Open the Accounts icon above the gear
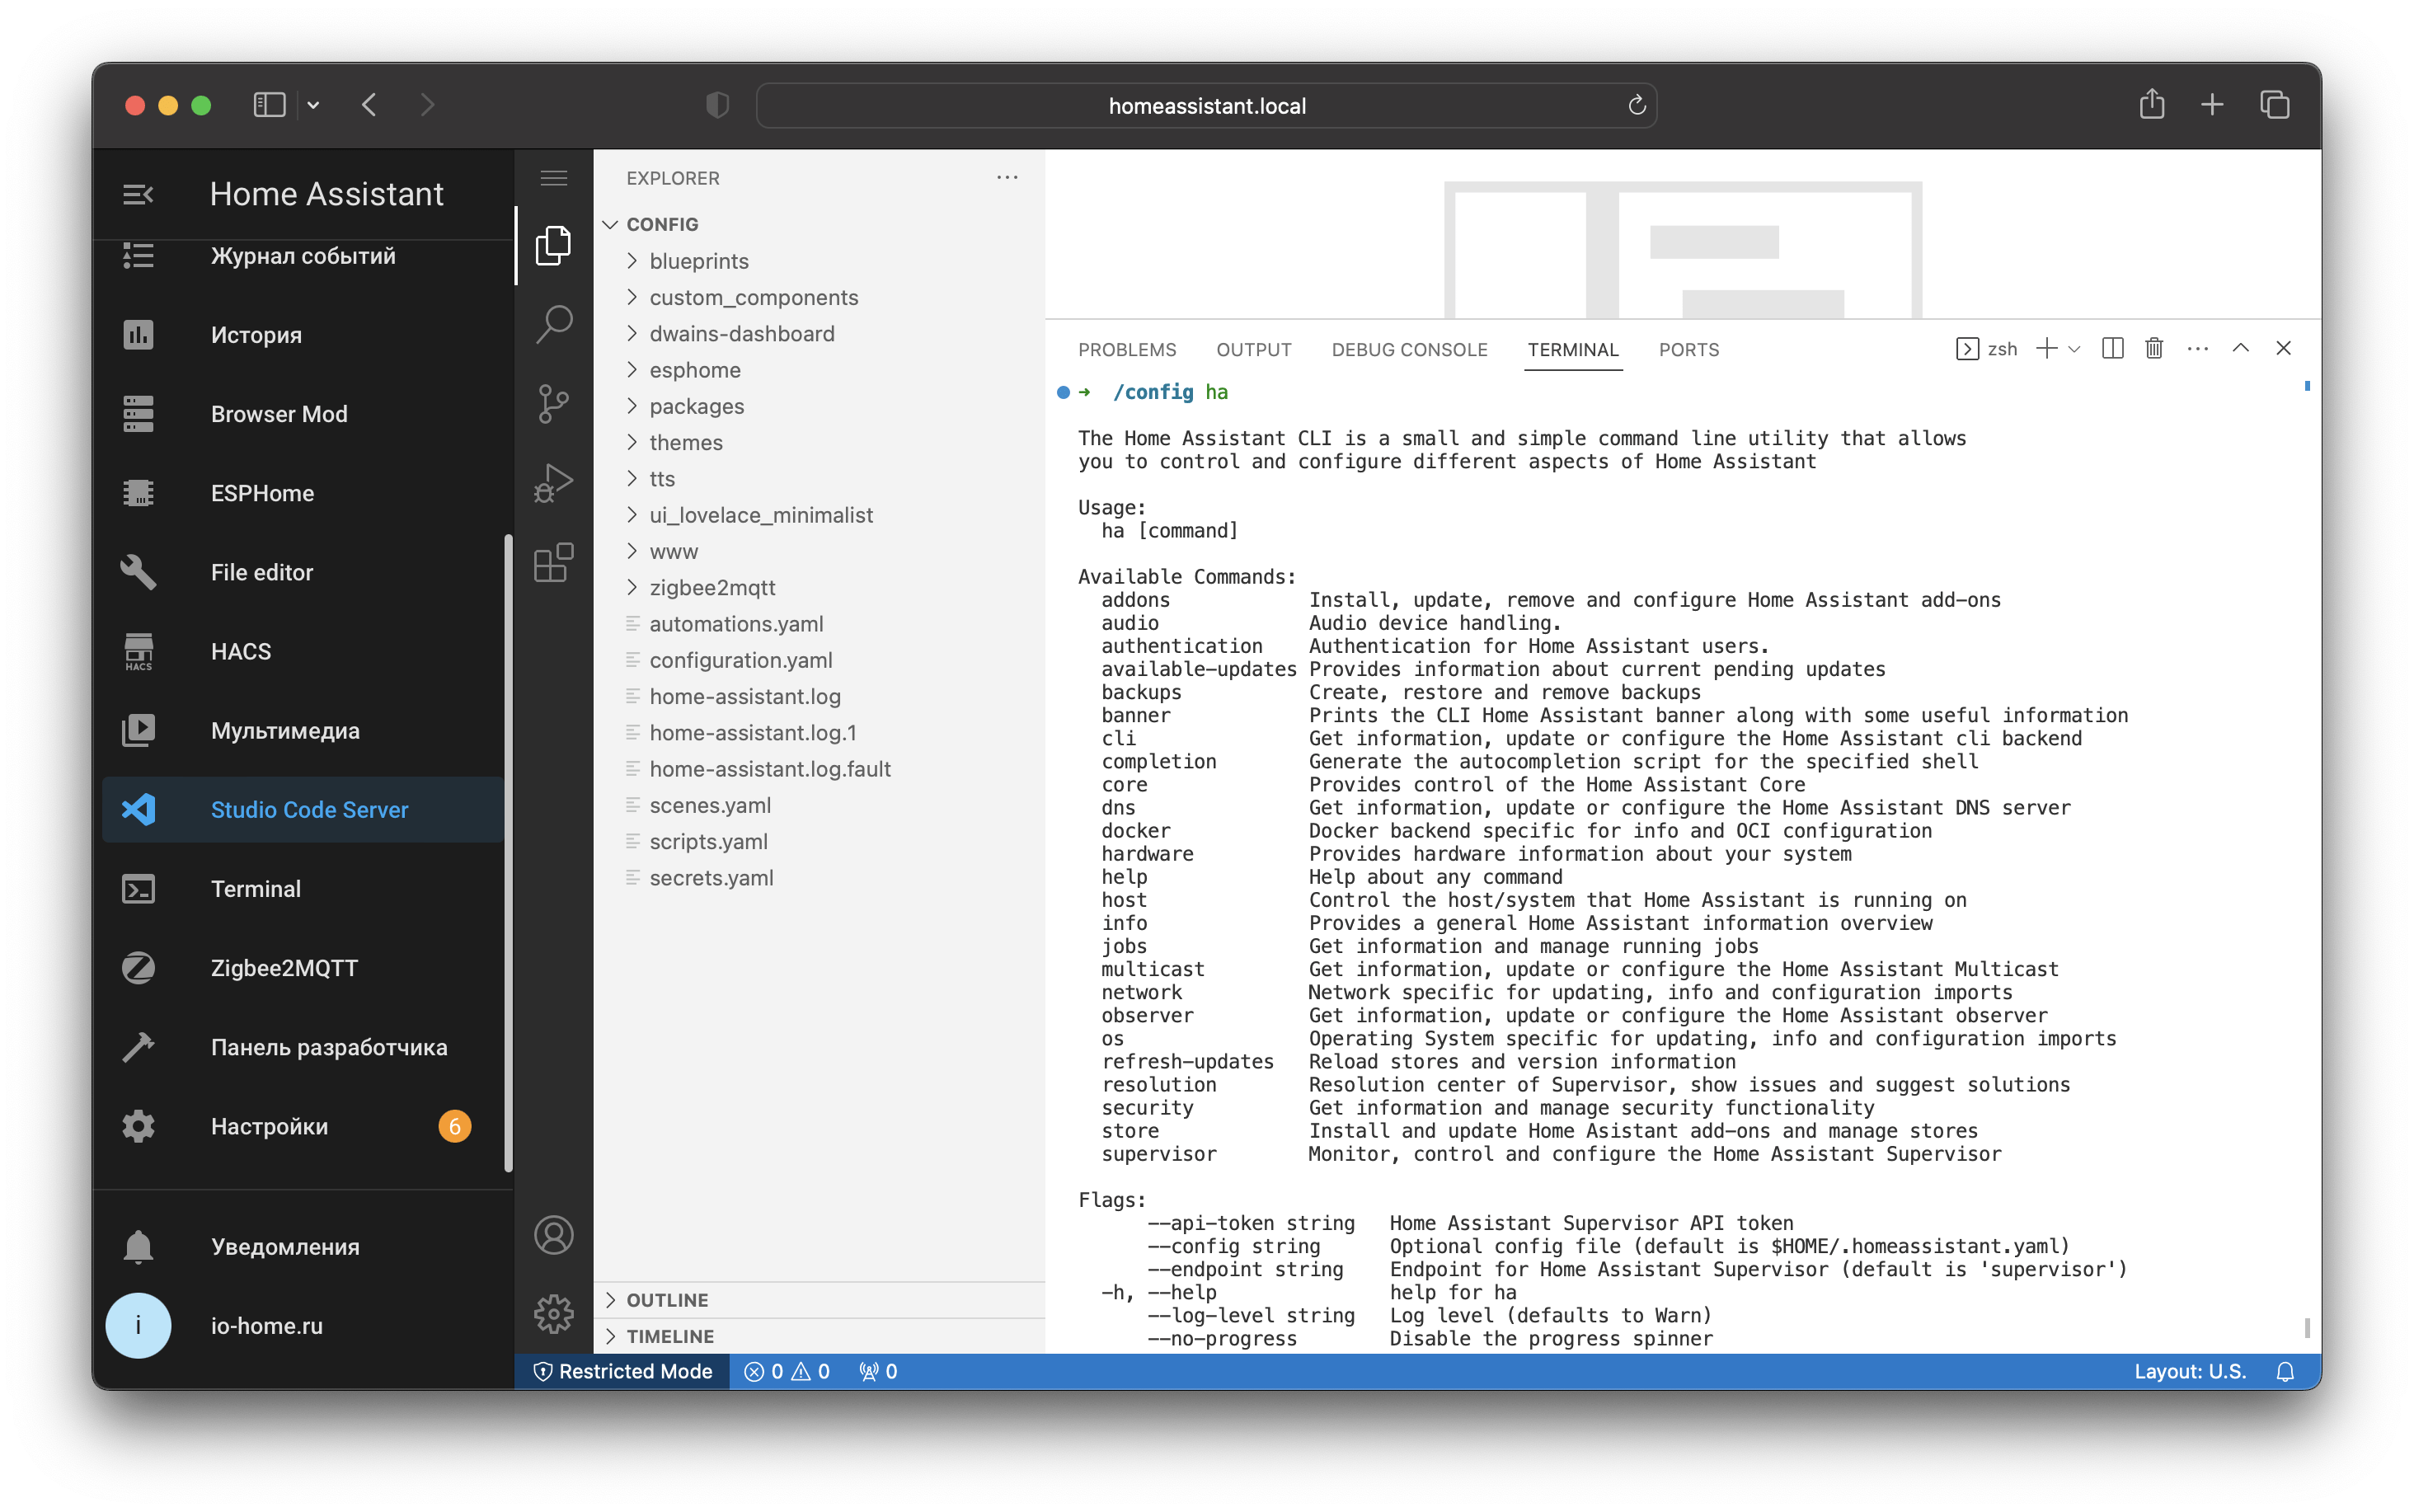This screenshot has height=1512, width=2414. tap(554, 1235)
